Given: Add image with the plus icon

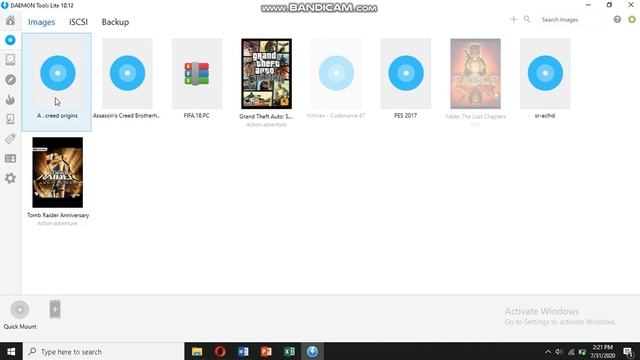Looking at the screenshot, I should pyautogui.click(x=513, y=19).
